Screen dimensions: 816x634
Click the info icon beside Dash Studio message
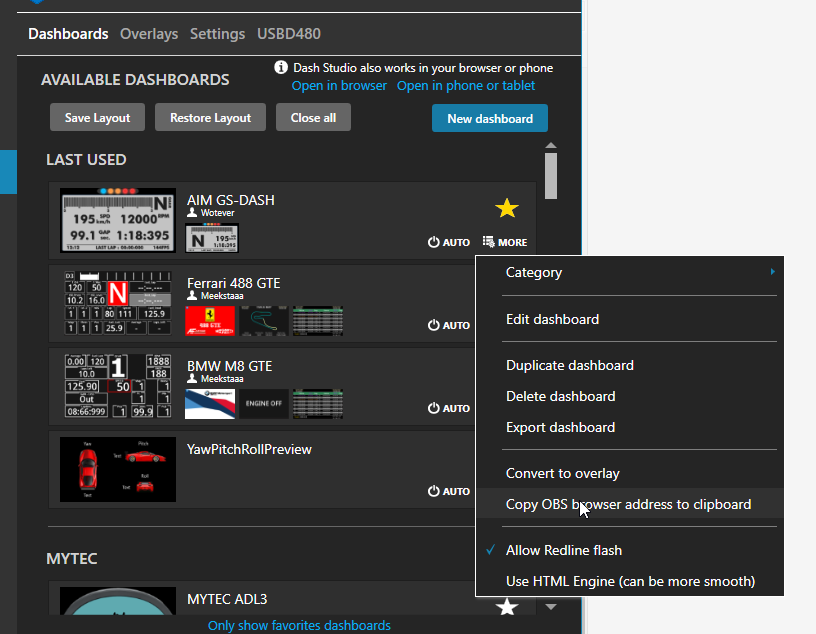point(281,67)
